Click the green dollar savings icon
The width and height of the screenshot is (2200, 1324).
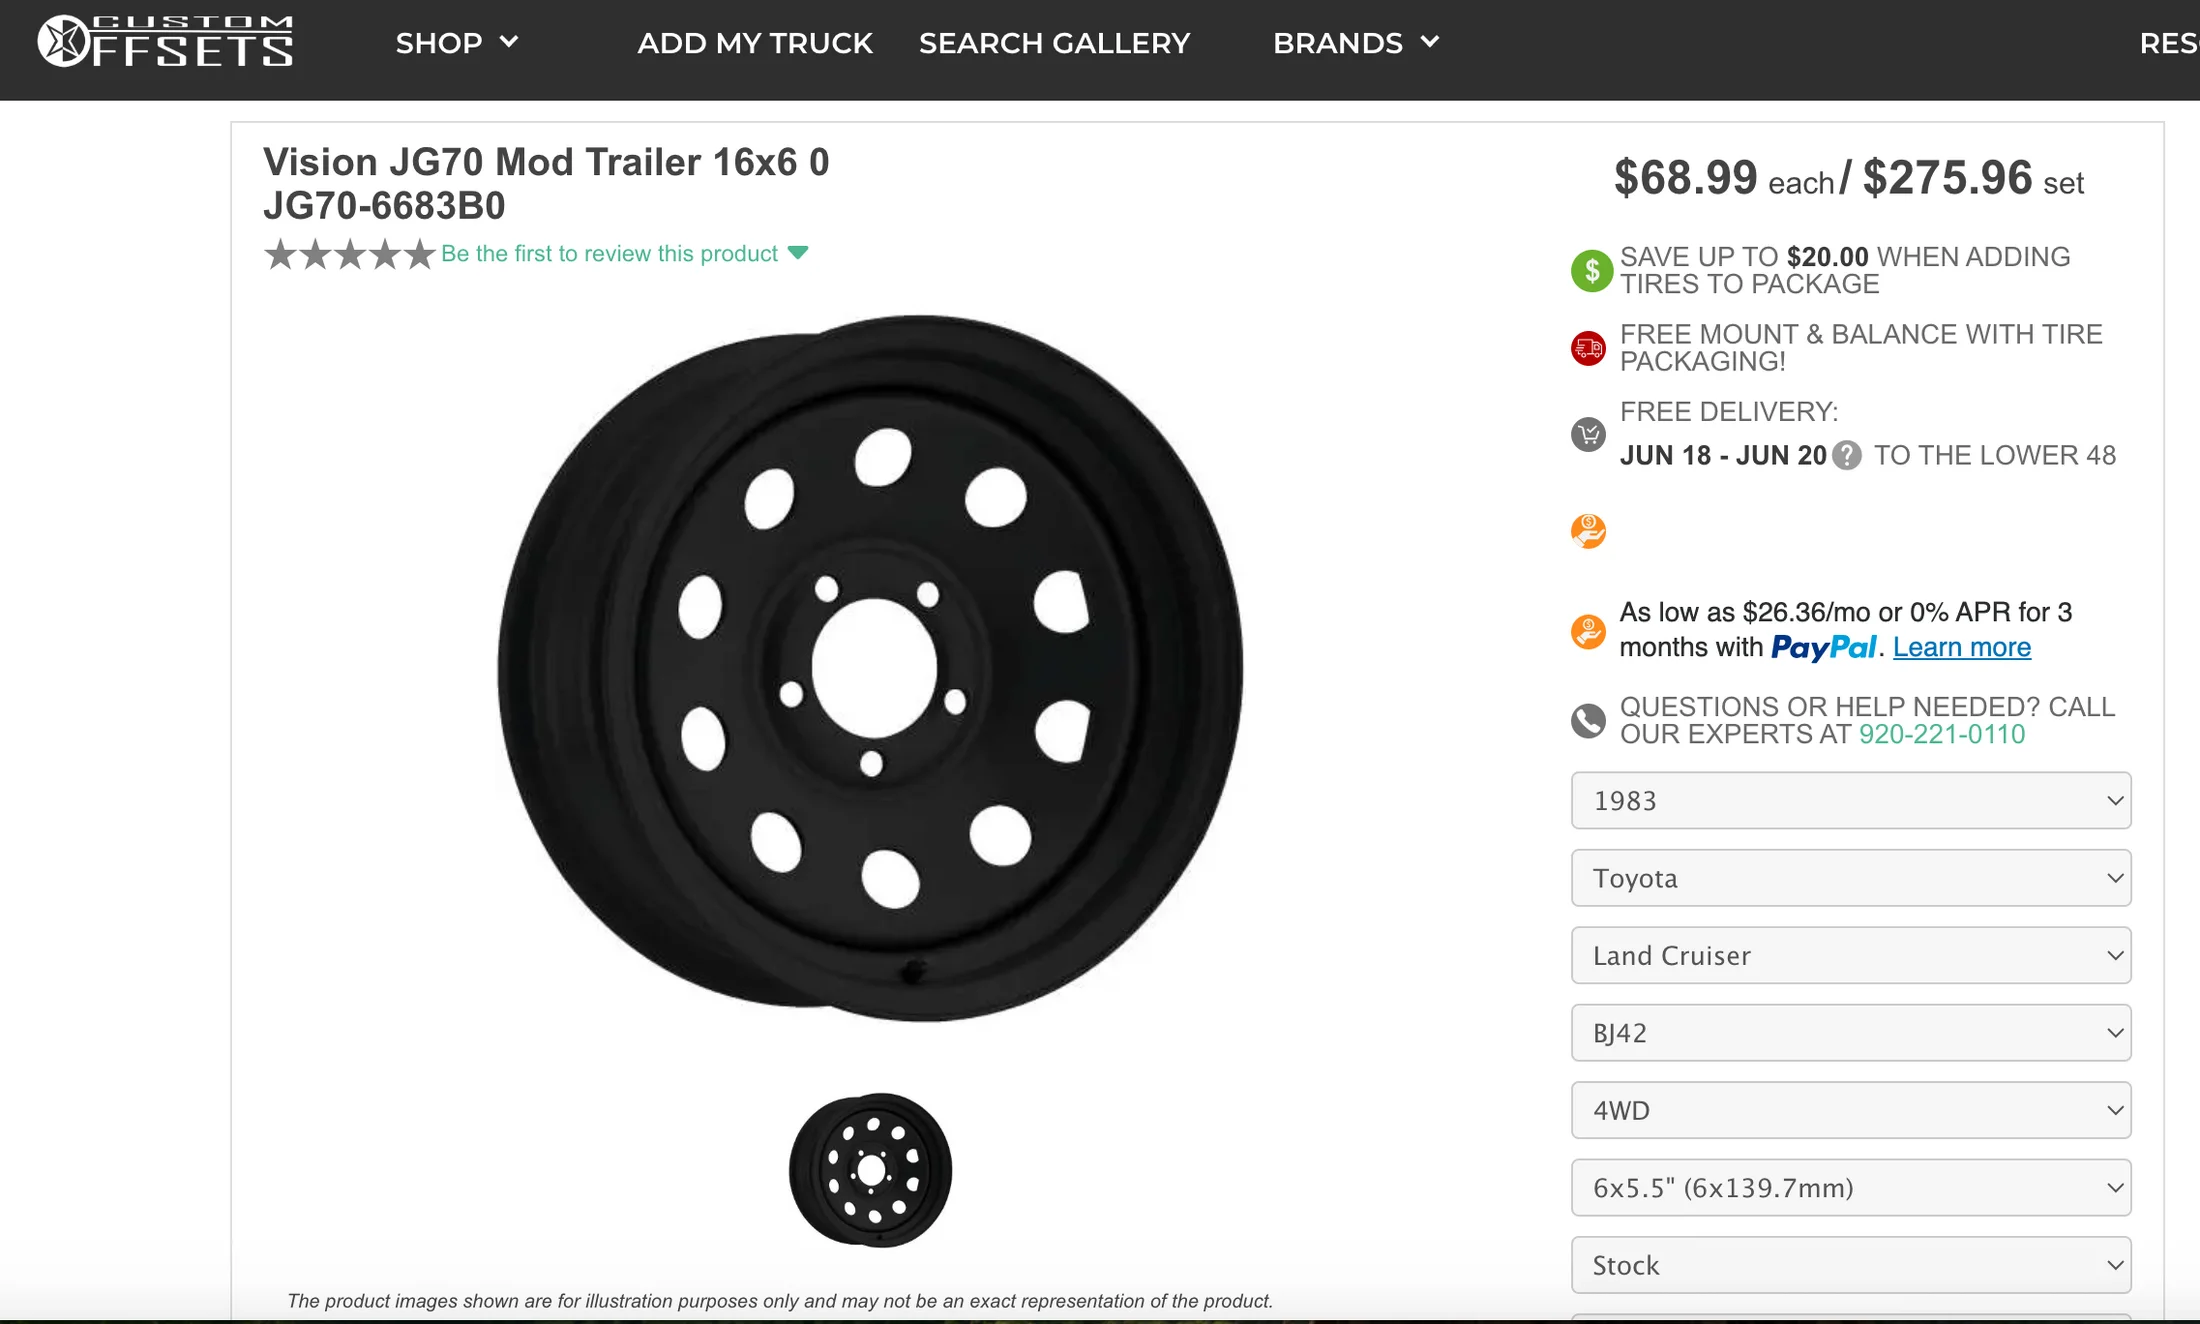click(x=1591, y=271)
